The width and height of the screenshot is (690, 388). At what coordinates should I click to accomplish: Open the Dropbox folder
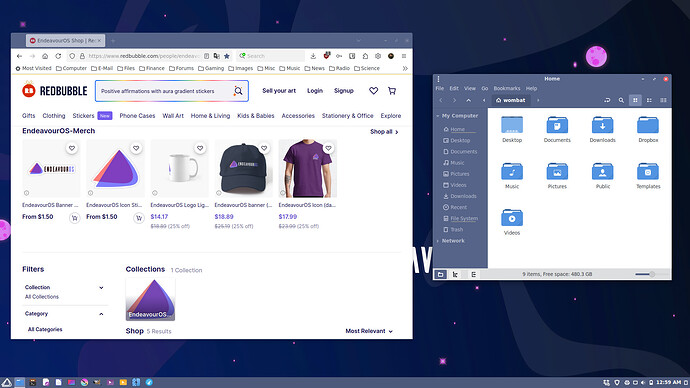648,129
